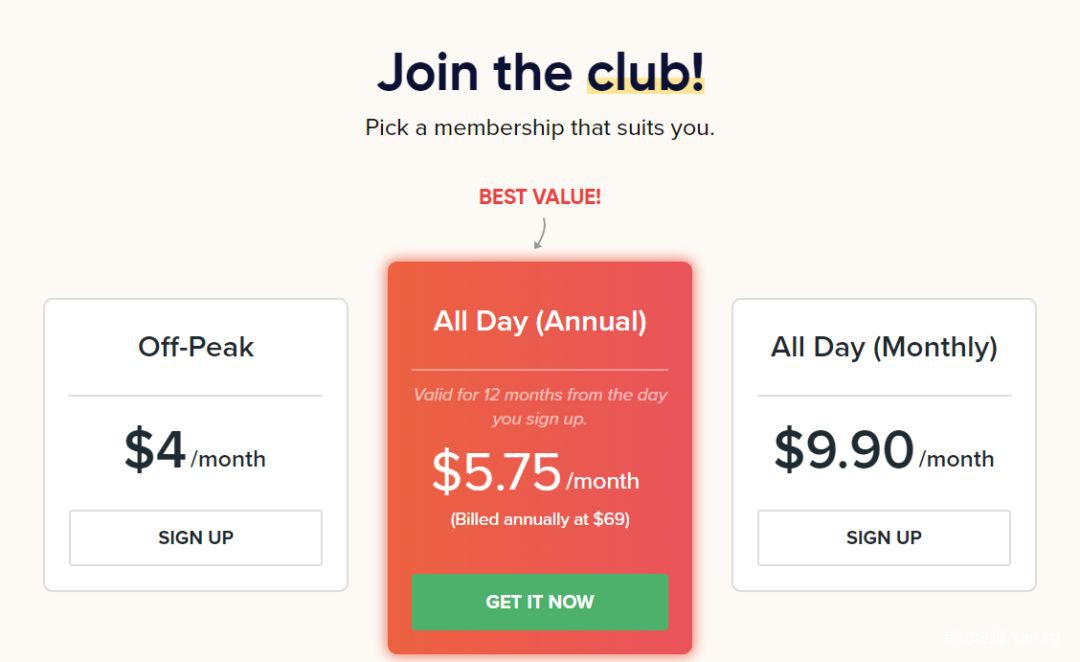
Task: Click SIGN UP under All Day (Monthly)
Action: point(884,538)
